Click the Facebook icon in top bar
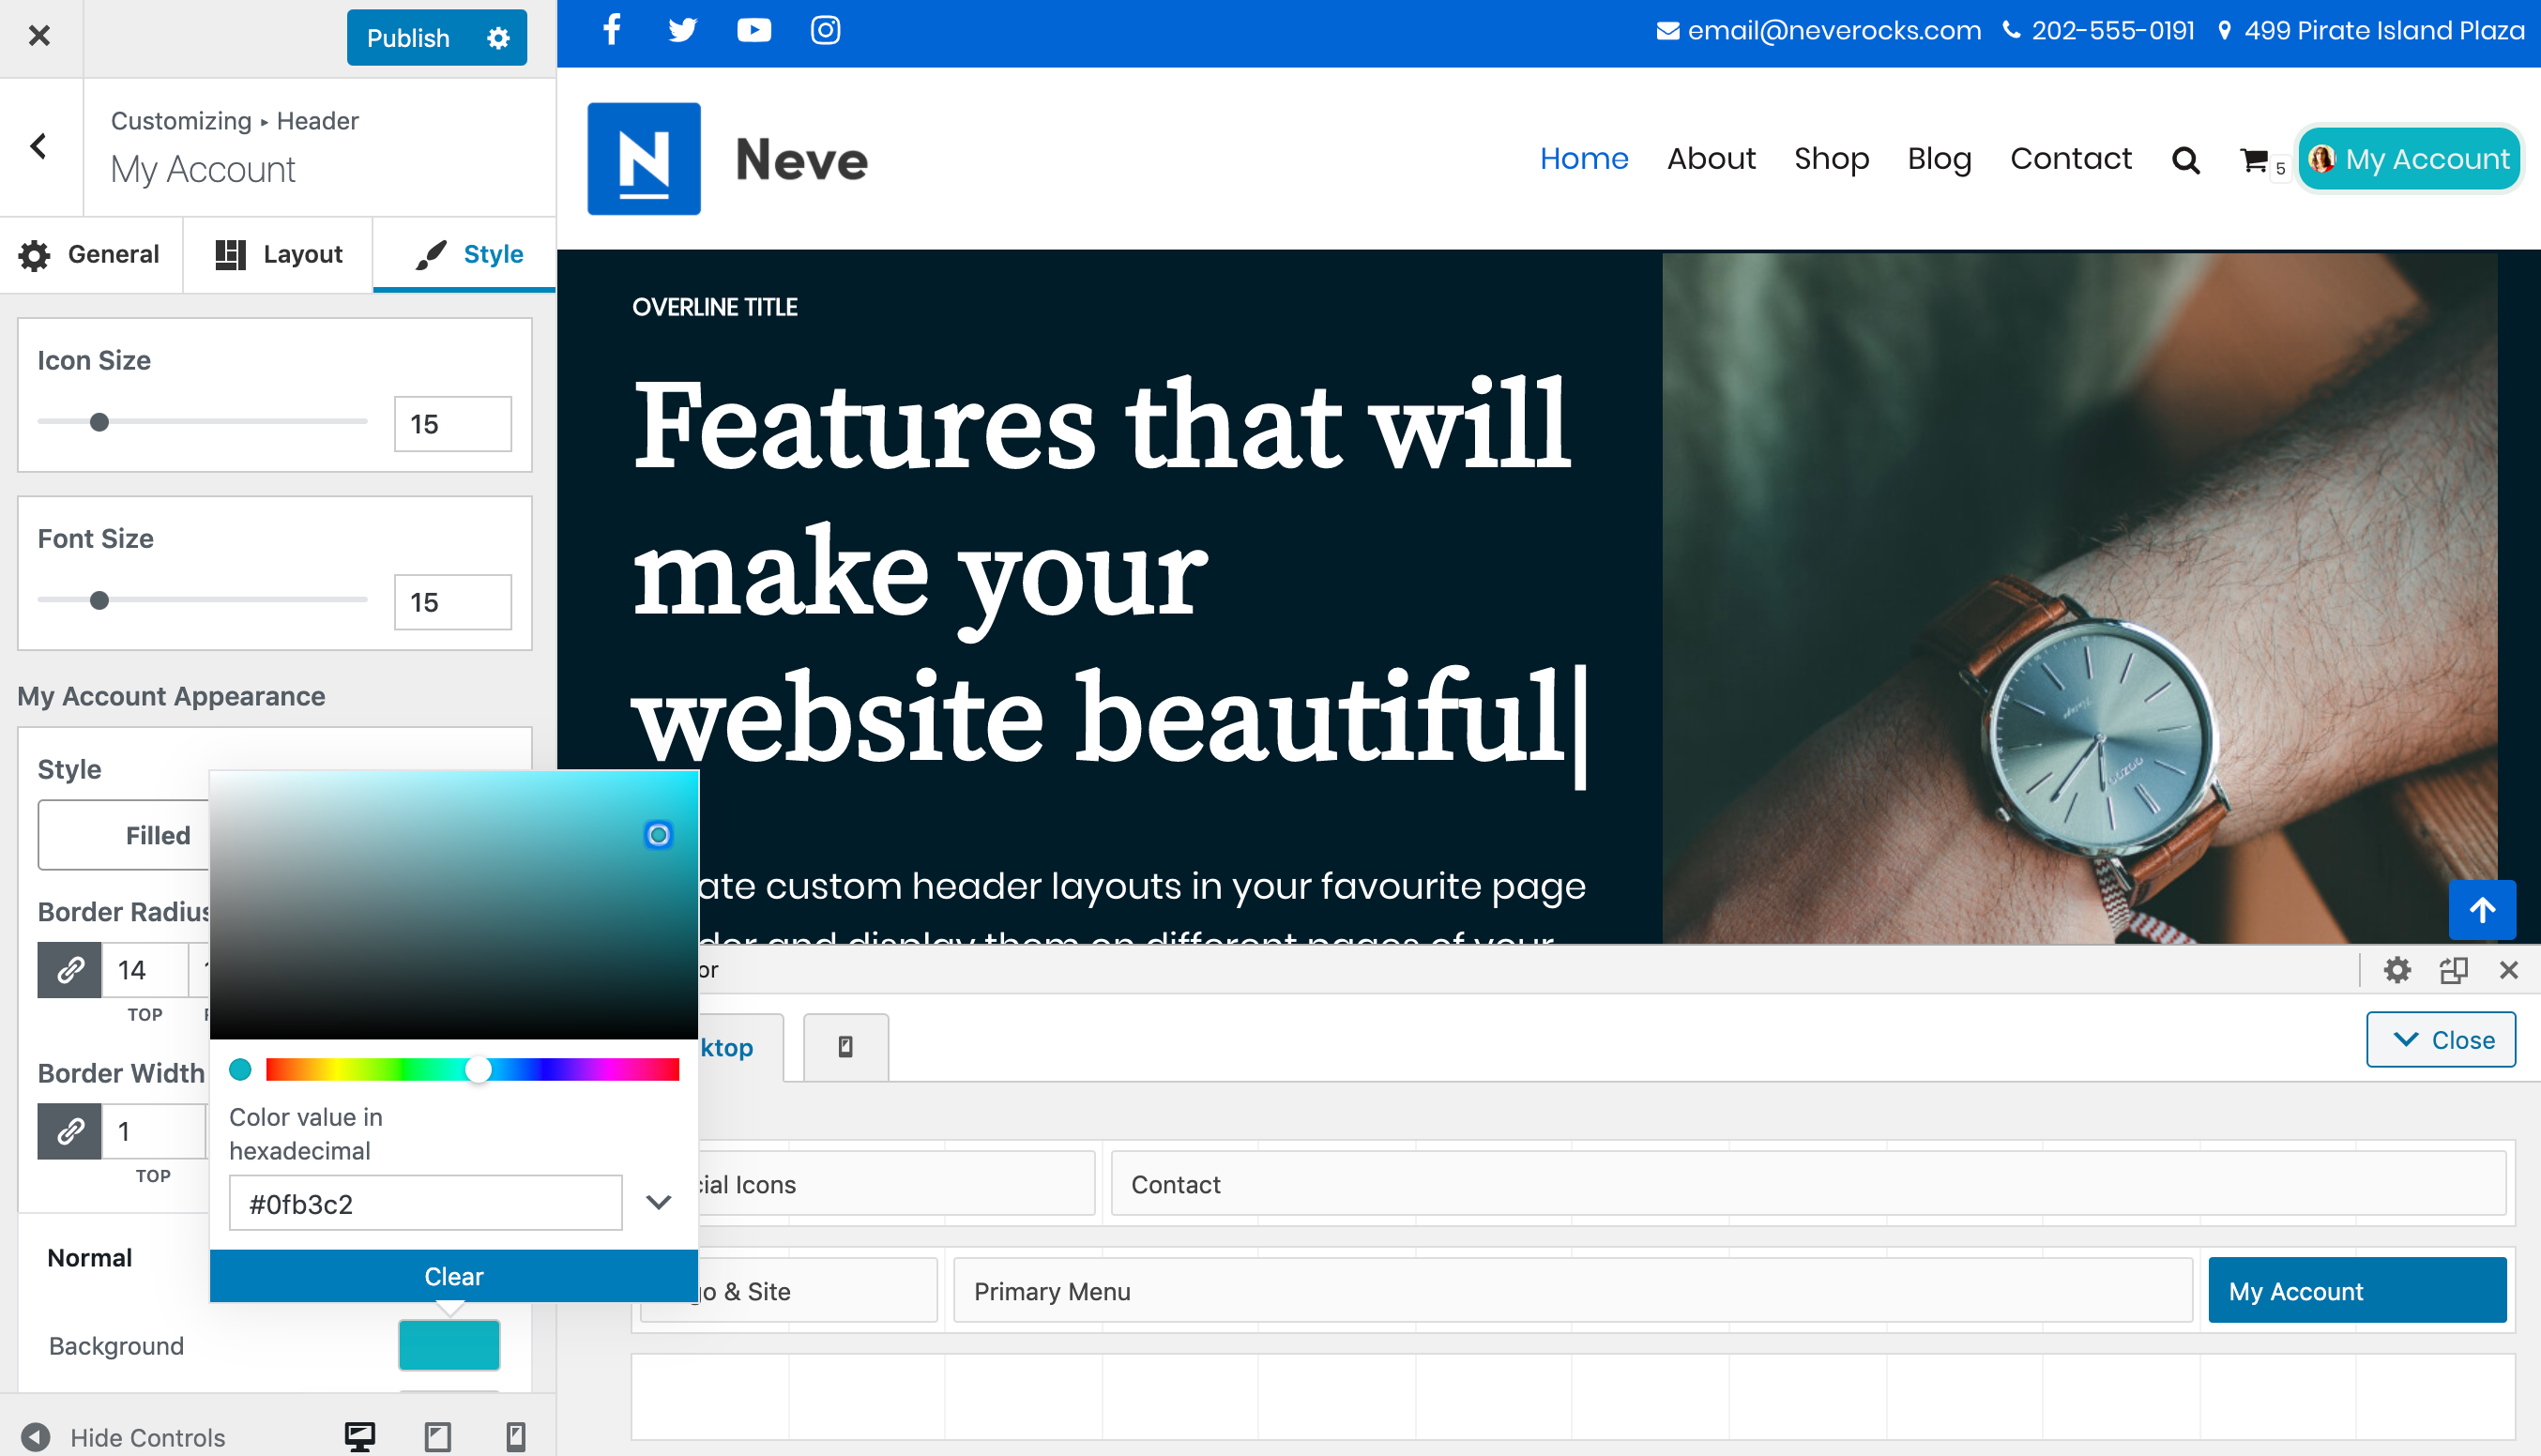2541x1456 pixels. [x=612, y=30]
